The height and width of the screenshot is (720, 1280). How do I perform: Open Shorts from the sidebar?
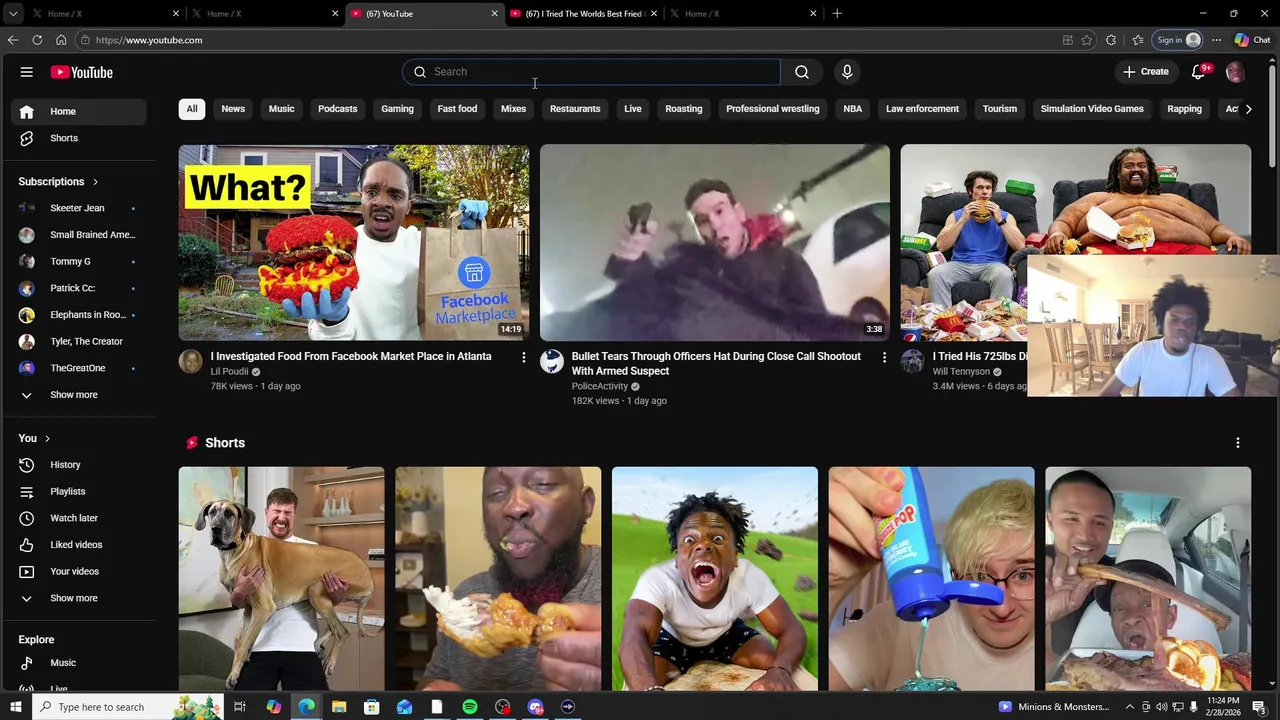coord(77,138)
